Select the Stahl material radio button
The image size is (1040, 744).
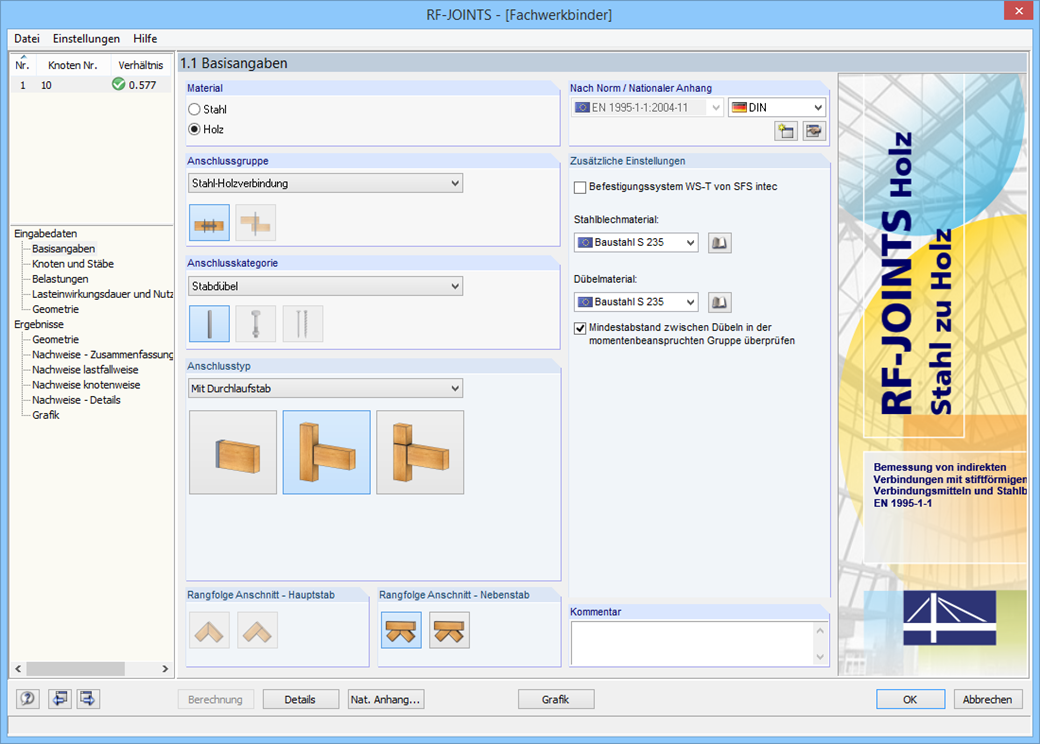coord(194,109)
